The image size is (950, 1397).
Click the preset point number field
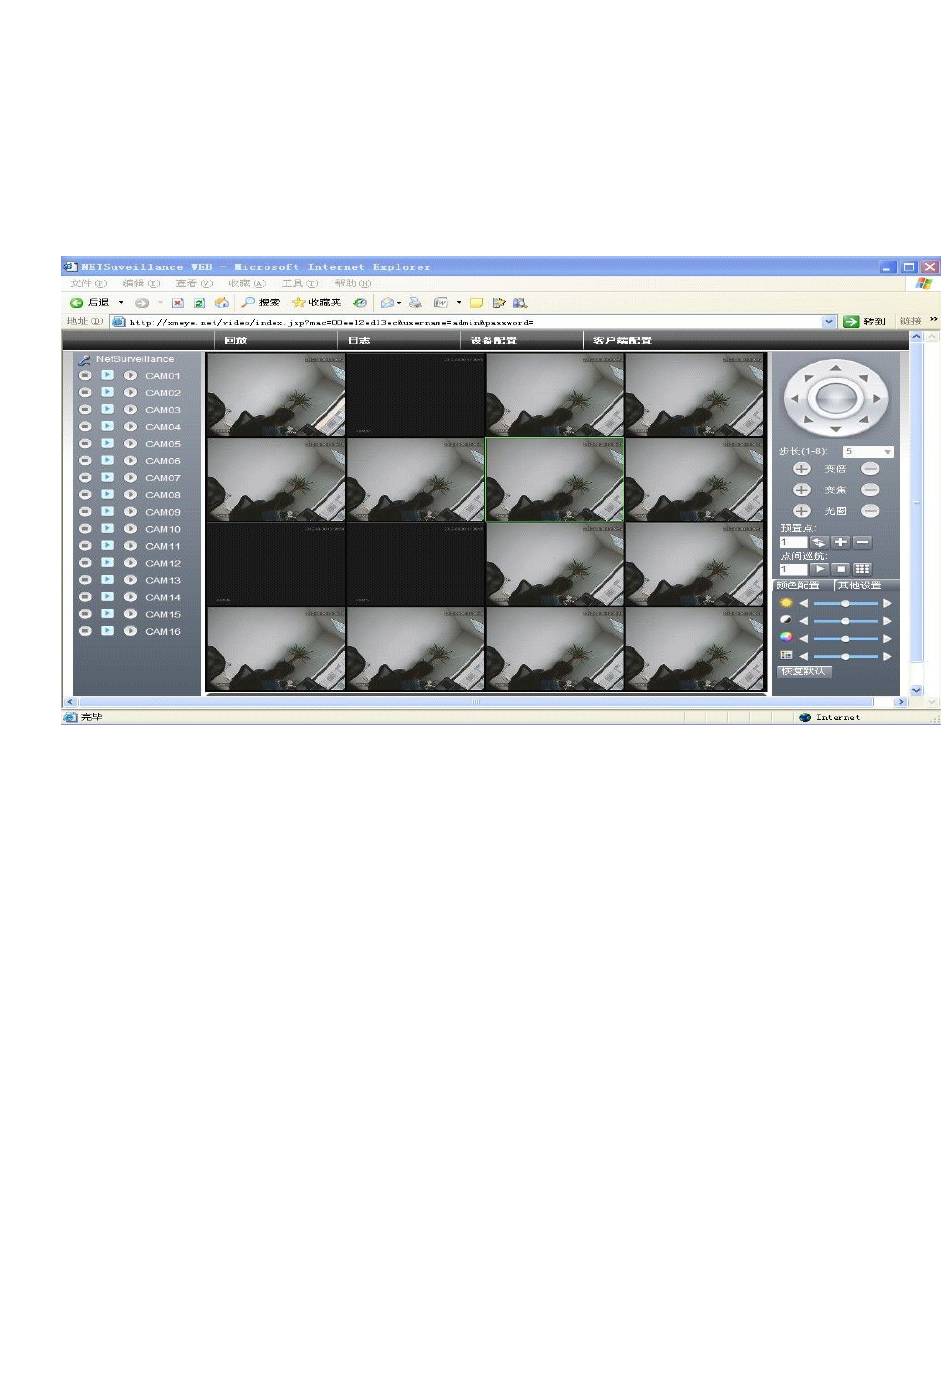793,542
